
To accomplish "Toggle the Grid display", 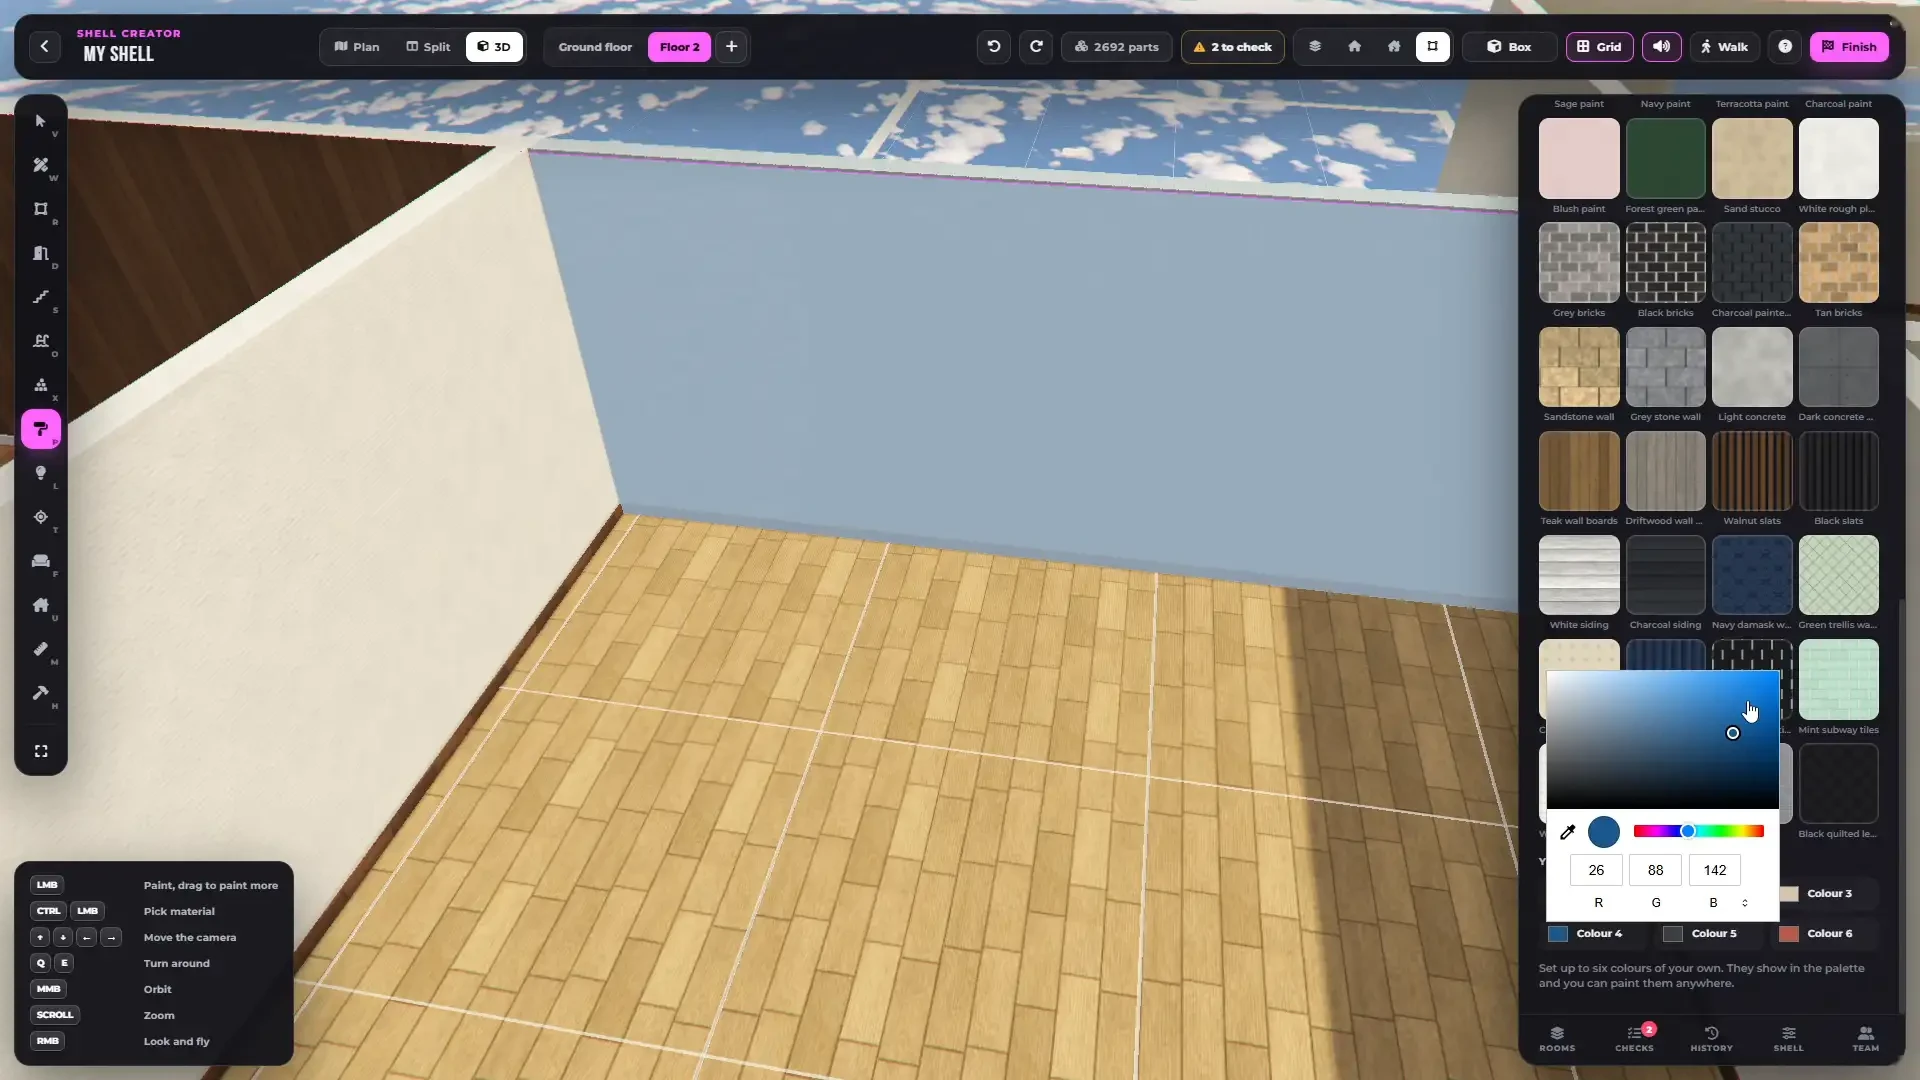I will [x=1599, y=46].
